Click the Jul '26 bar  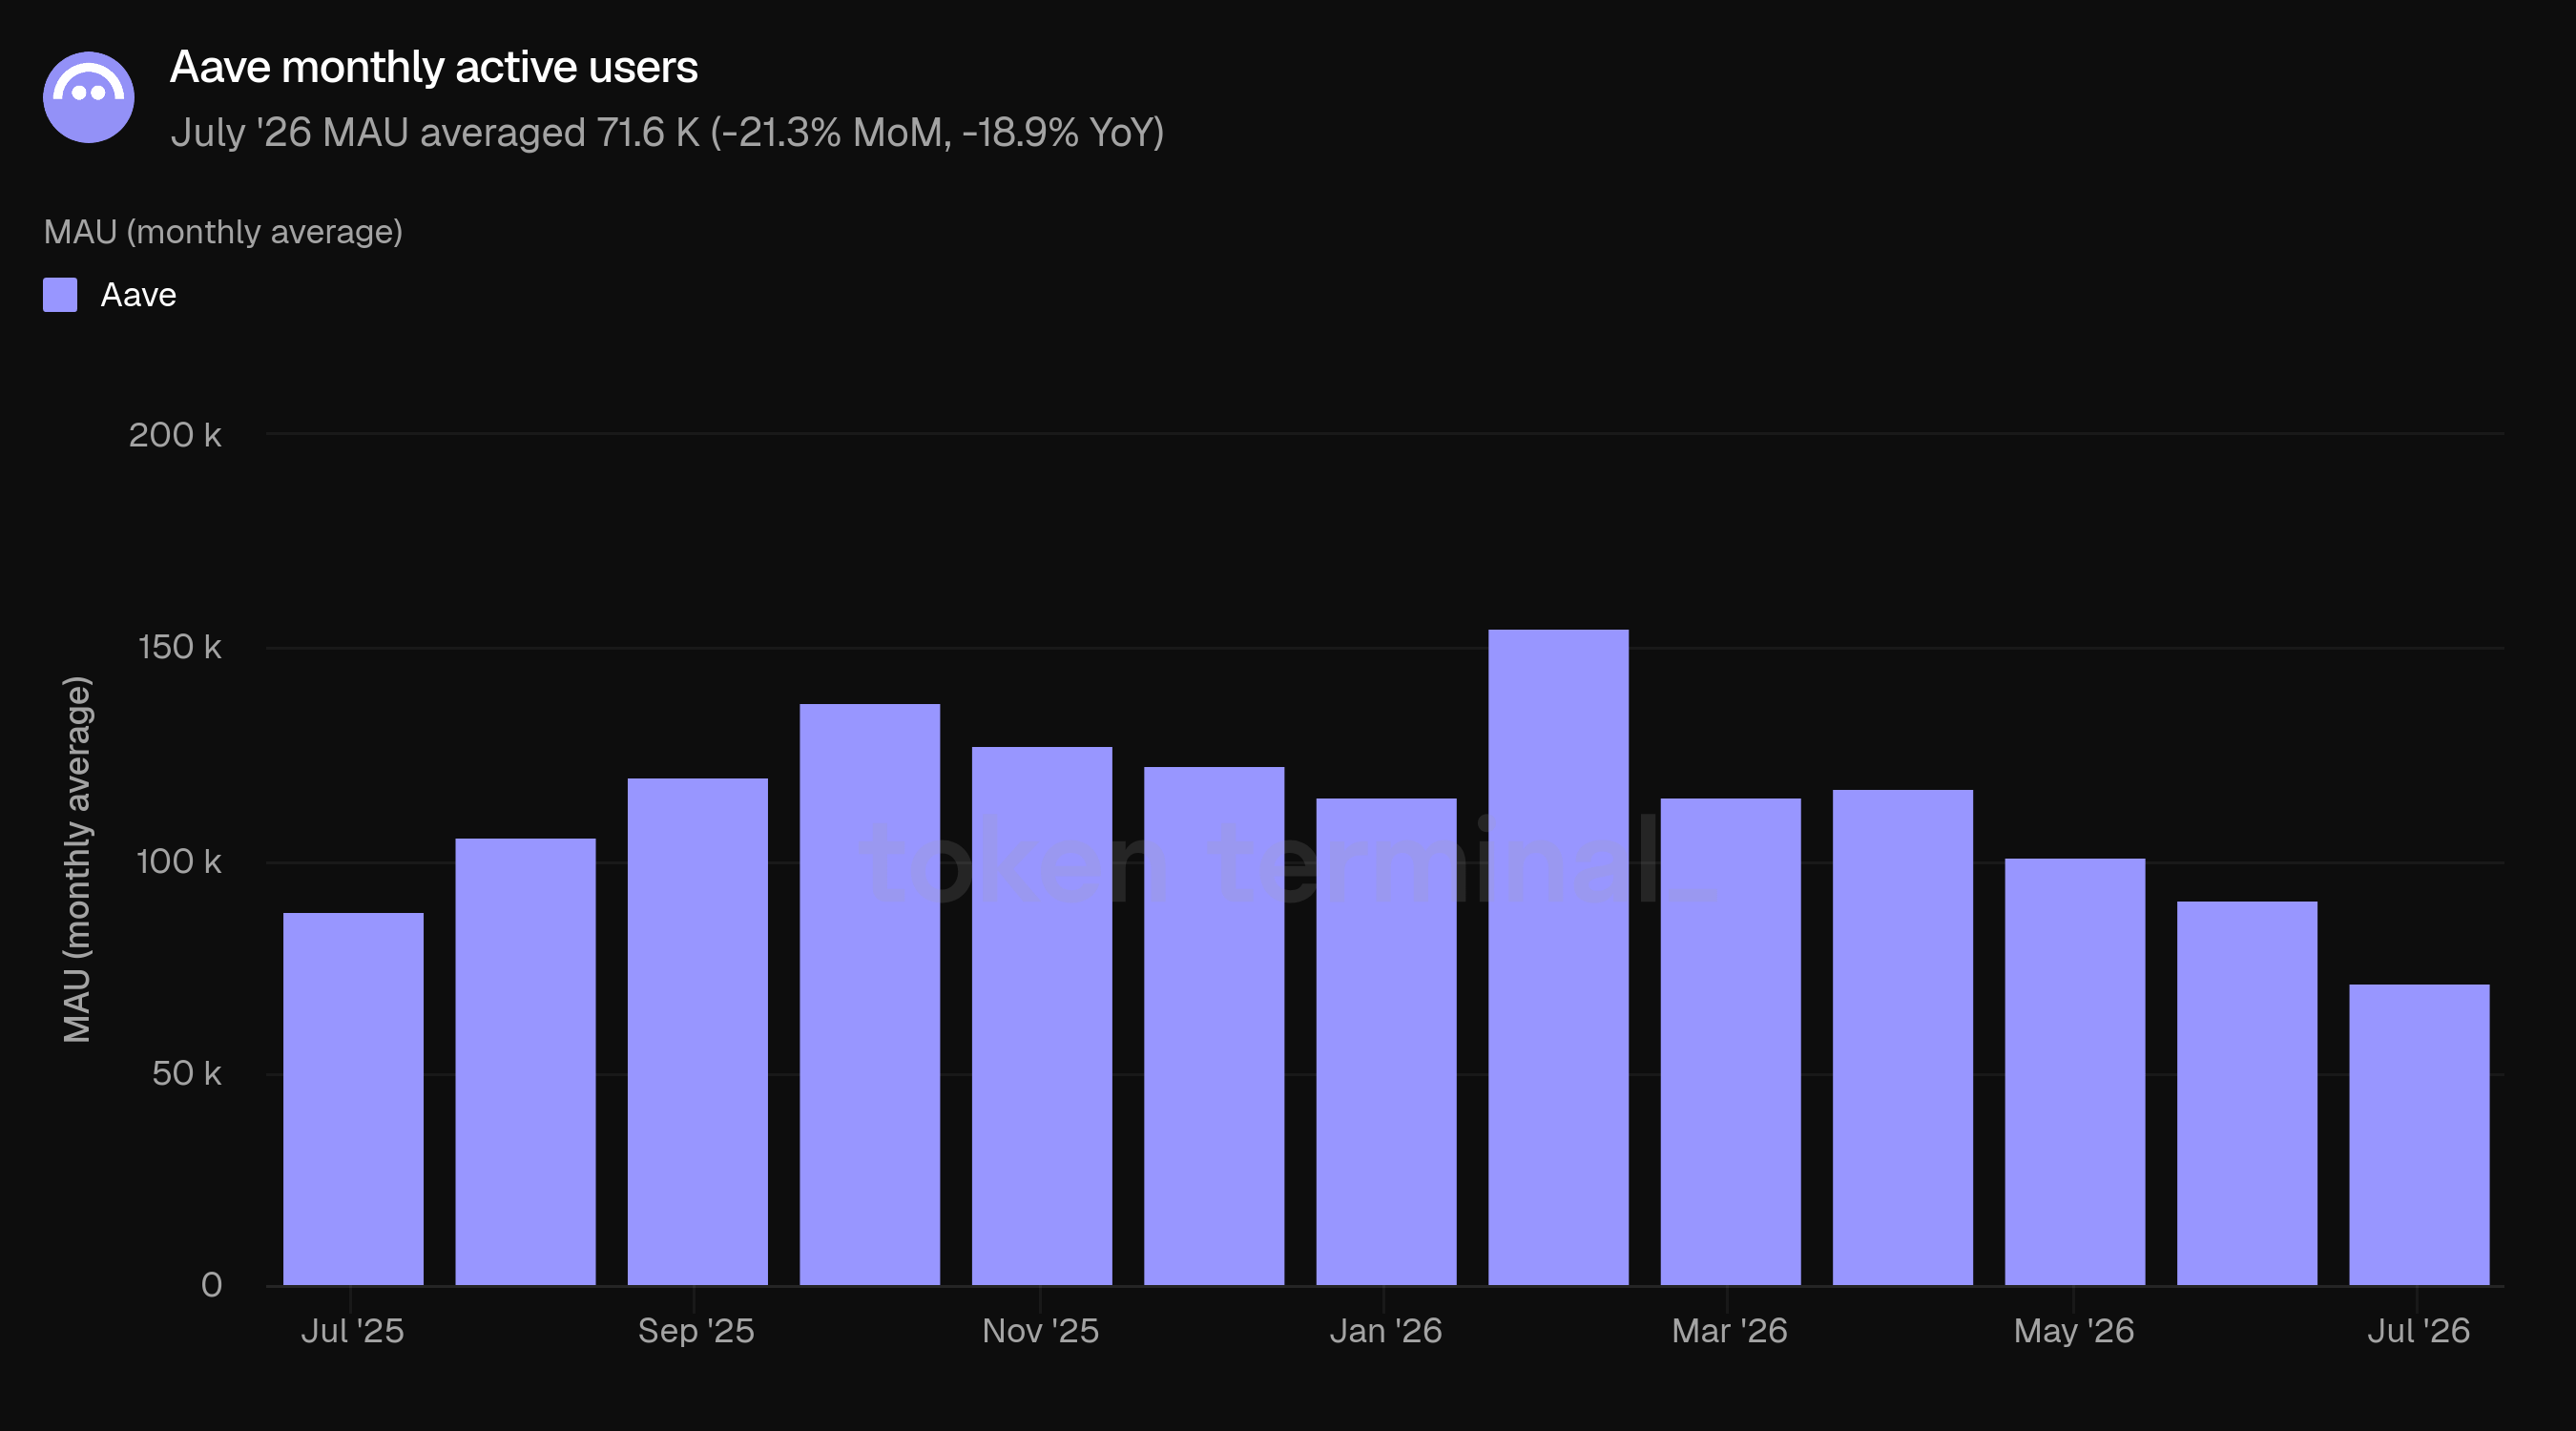click(x=2419, y=1135)
